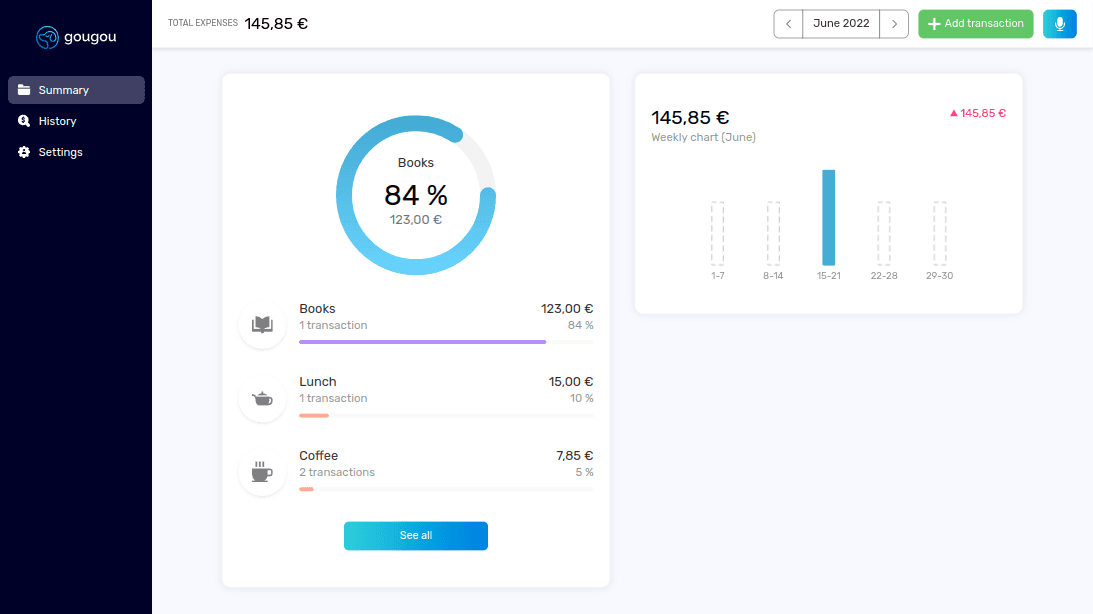Screen dimensions: 1093x614
Task: Click the See all button
Action: click(415, 536)
